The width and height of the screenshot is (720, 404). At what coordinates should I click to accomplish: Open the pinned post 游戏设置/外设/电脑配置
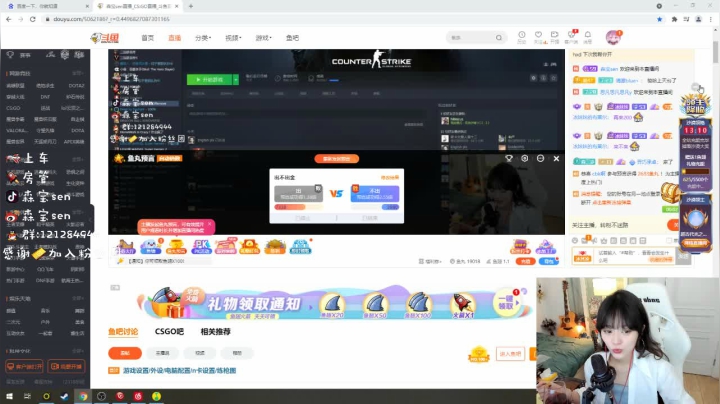(180, 370)
